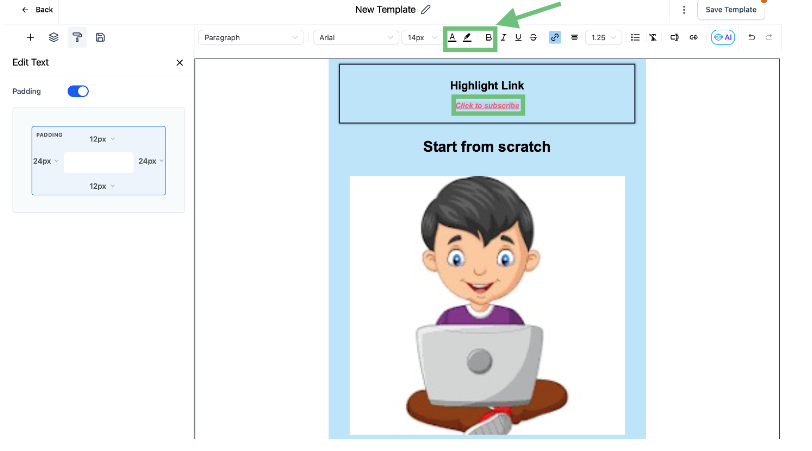Click the bulleted list icon
The width and height of the screenshot is (812, 451).
(636, 37)
